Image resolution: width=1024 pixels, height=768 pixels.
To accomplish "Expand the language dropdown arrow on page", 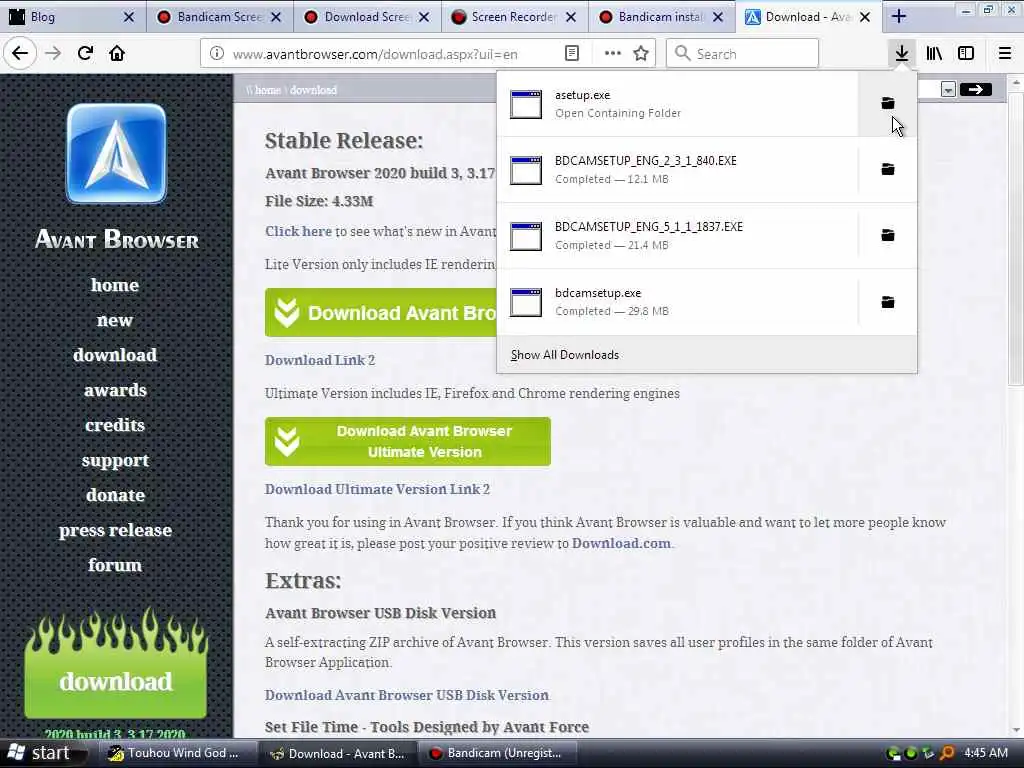I will (948, 89).
